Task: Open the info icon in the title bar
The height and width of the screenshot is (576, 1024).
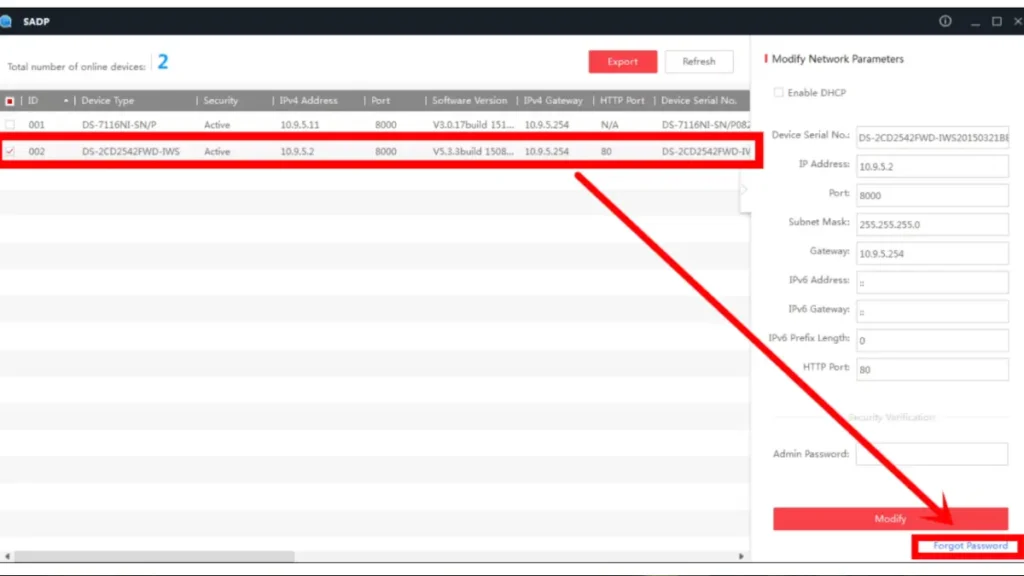Action: click(945, 21)
